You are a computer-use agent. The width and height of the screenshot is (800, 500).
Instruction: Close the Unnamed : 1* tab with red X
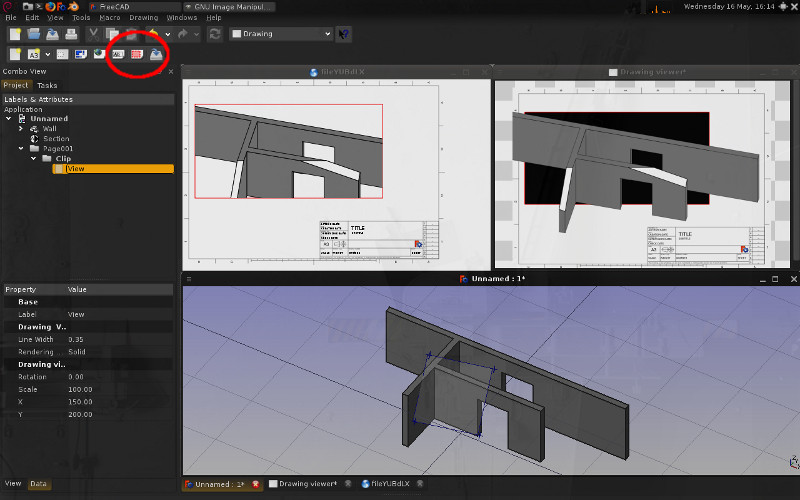pos(256,484)
